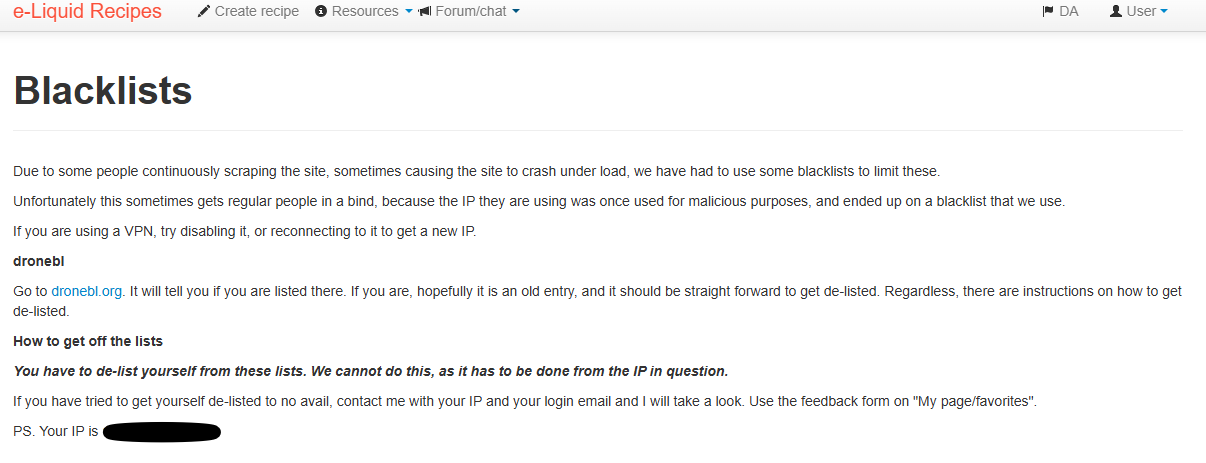This screenshot has height=463, width=1206.
Task: Click the pencil icon beside Create recipe
Action: click(x=204, y=12)
